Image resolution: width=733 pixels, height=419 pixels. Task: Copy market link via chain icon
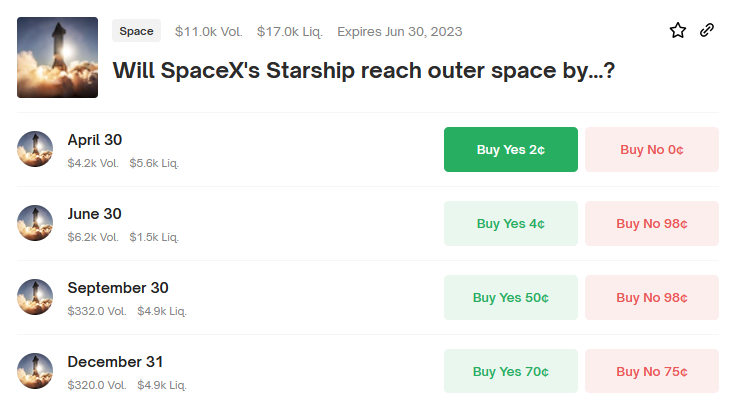tap(707, 30)
